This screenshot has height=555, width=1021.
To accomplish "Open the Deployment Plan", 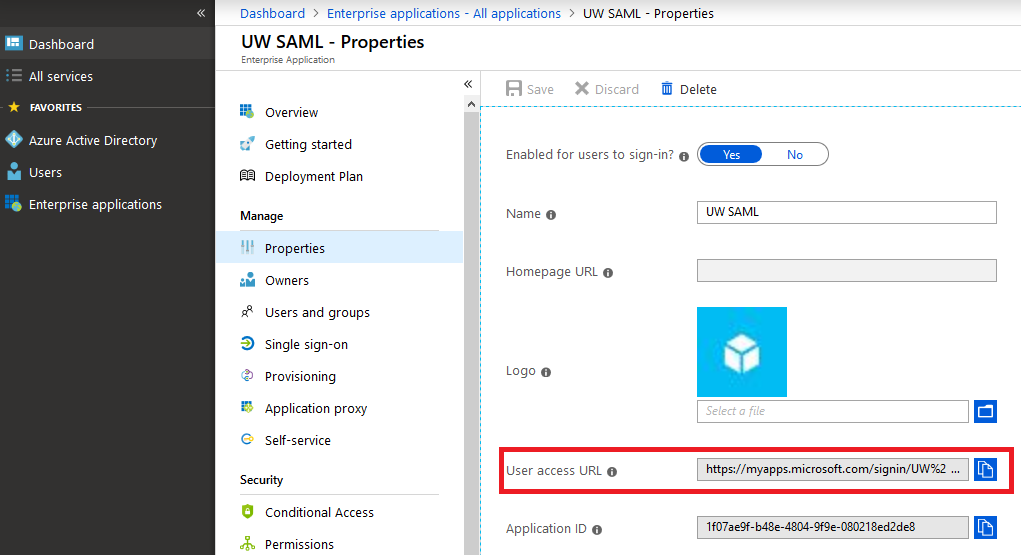I will pyautogui.click(x=339, y=175).
